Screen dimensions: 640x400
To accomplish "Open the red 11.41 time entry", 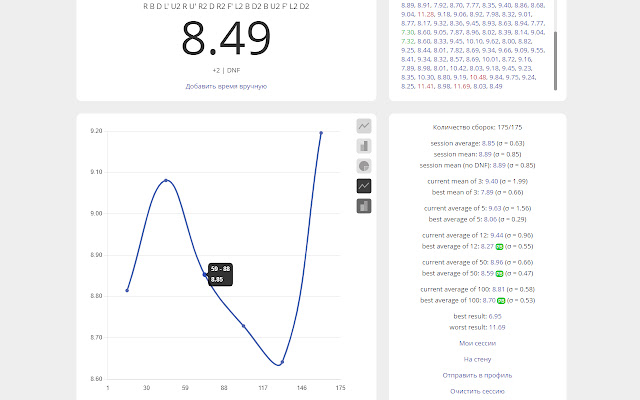I will [426, 86].
